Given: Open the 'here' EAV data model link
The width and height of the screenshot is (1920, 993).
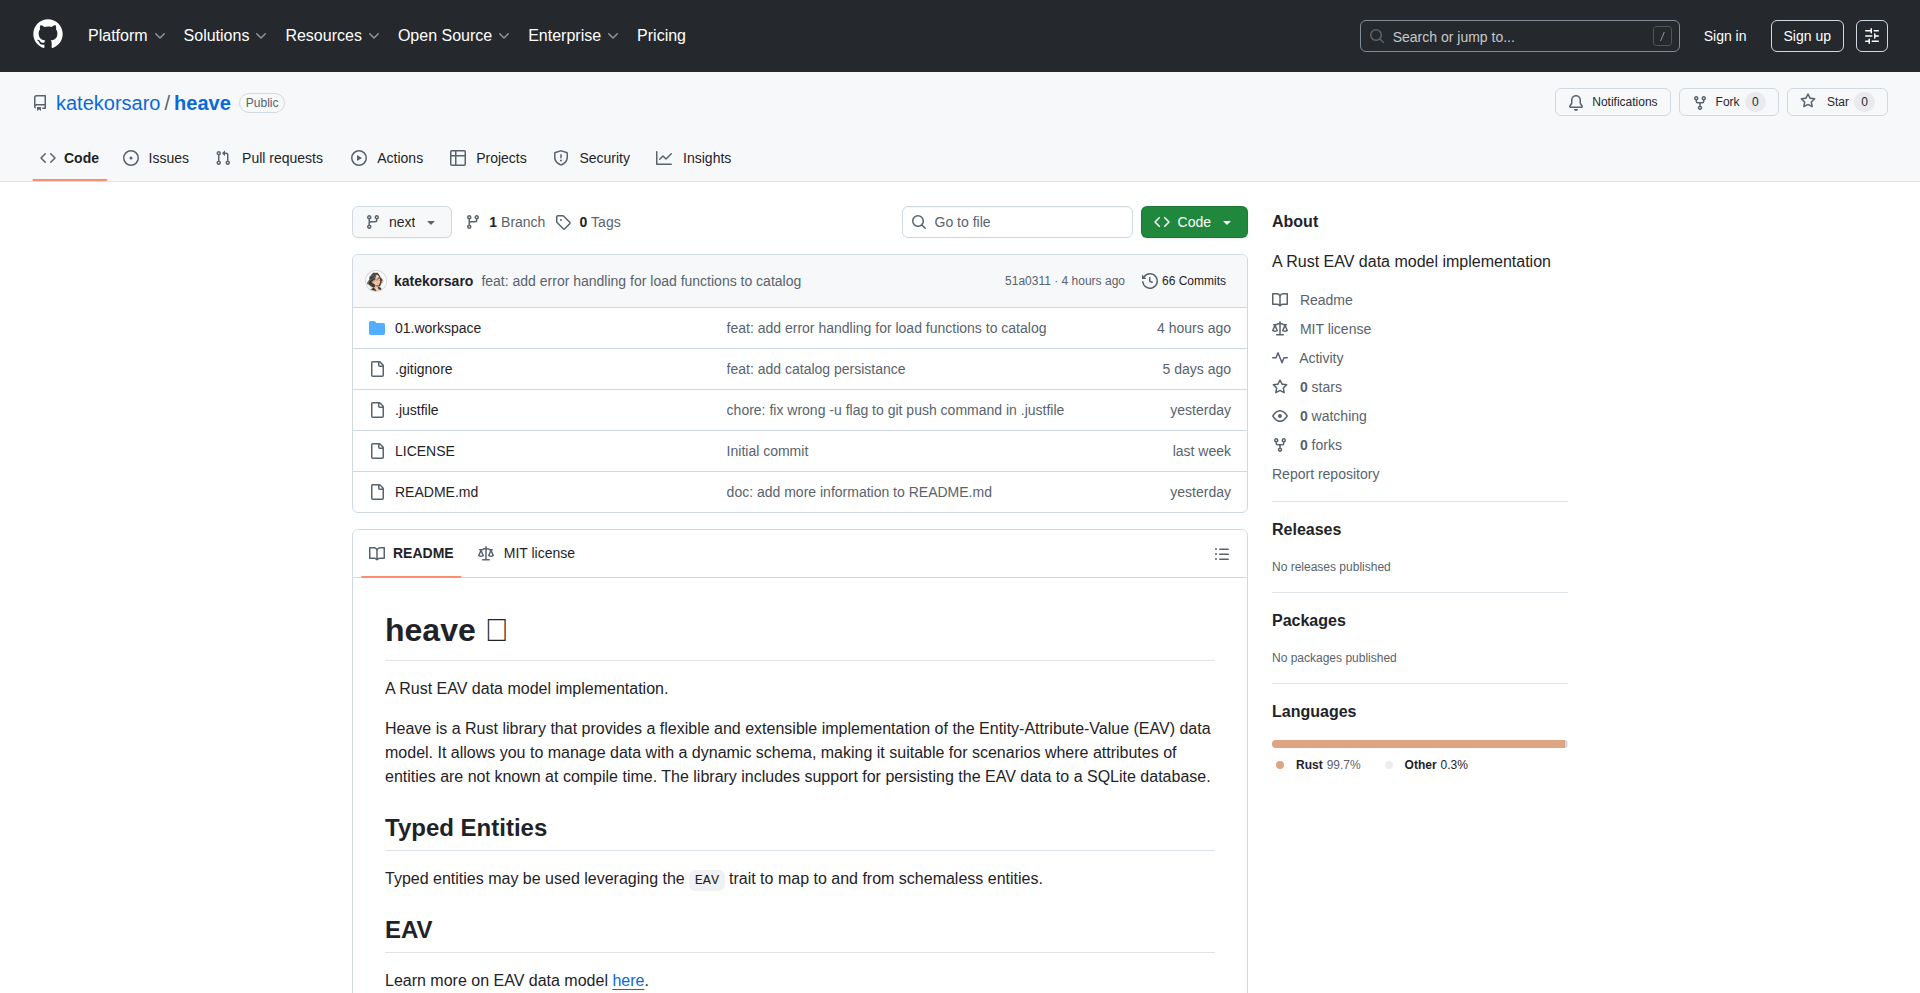Looking at the screenshot, I should coord(628,980).
